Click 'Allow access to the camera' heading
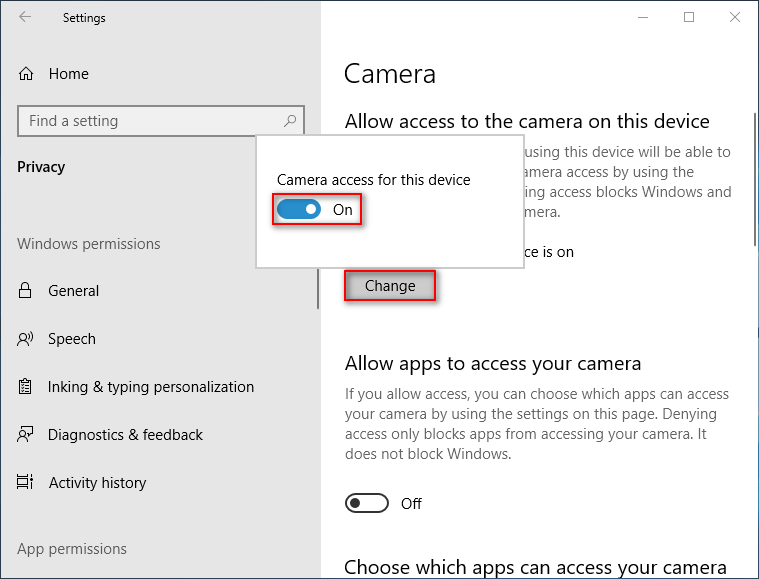The image size is (759, 579). [527, 121]
